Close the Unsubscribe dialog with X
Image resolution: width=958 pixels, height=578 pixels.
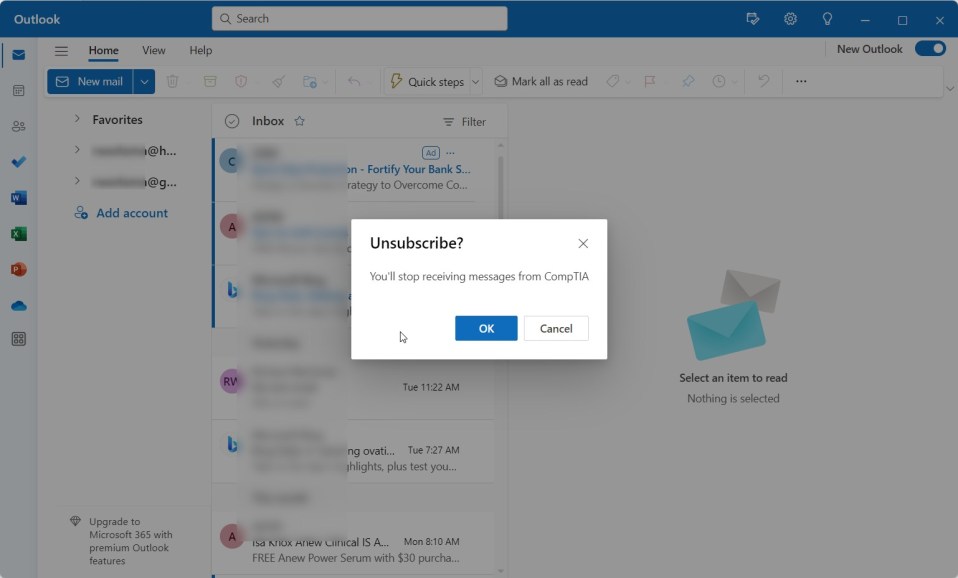click(x=583, y=243)
